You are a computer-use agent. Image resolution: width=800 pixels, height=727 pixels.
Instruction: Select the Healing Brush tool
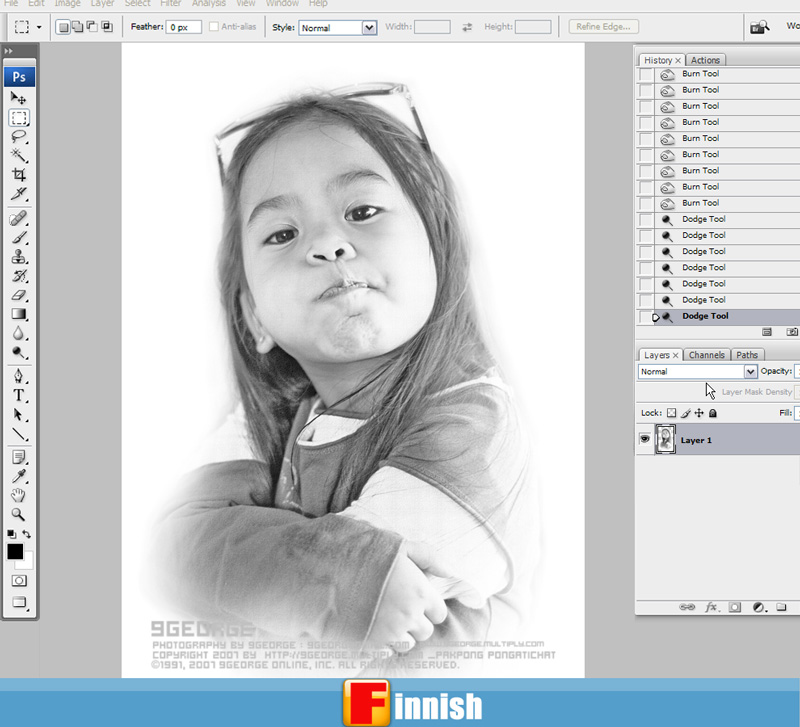[18, 219]
